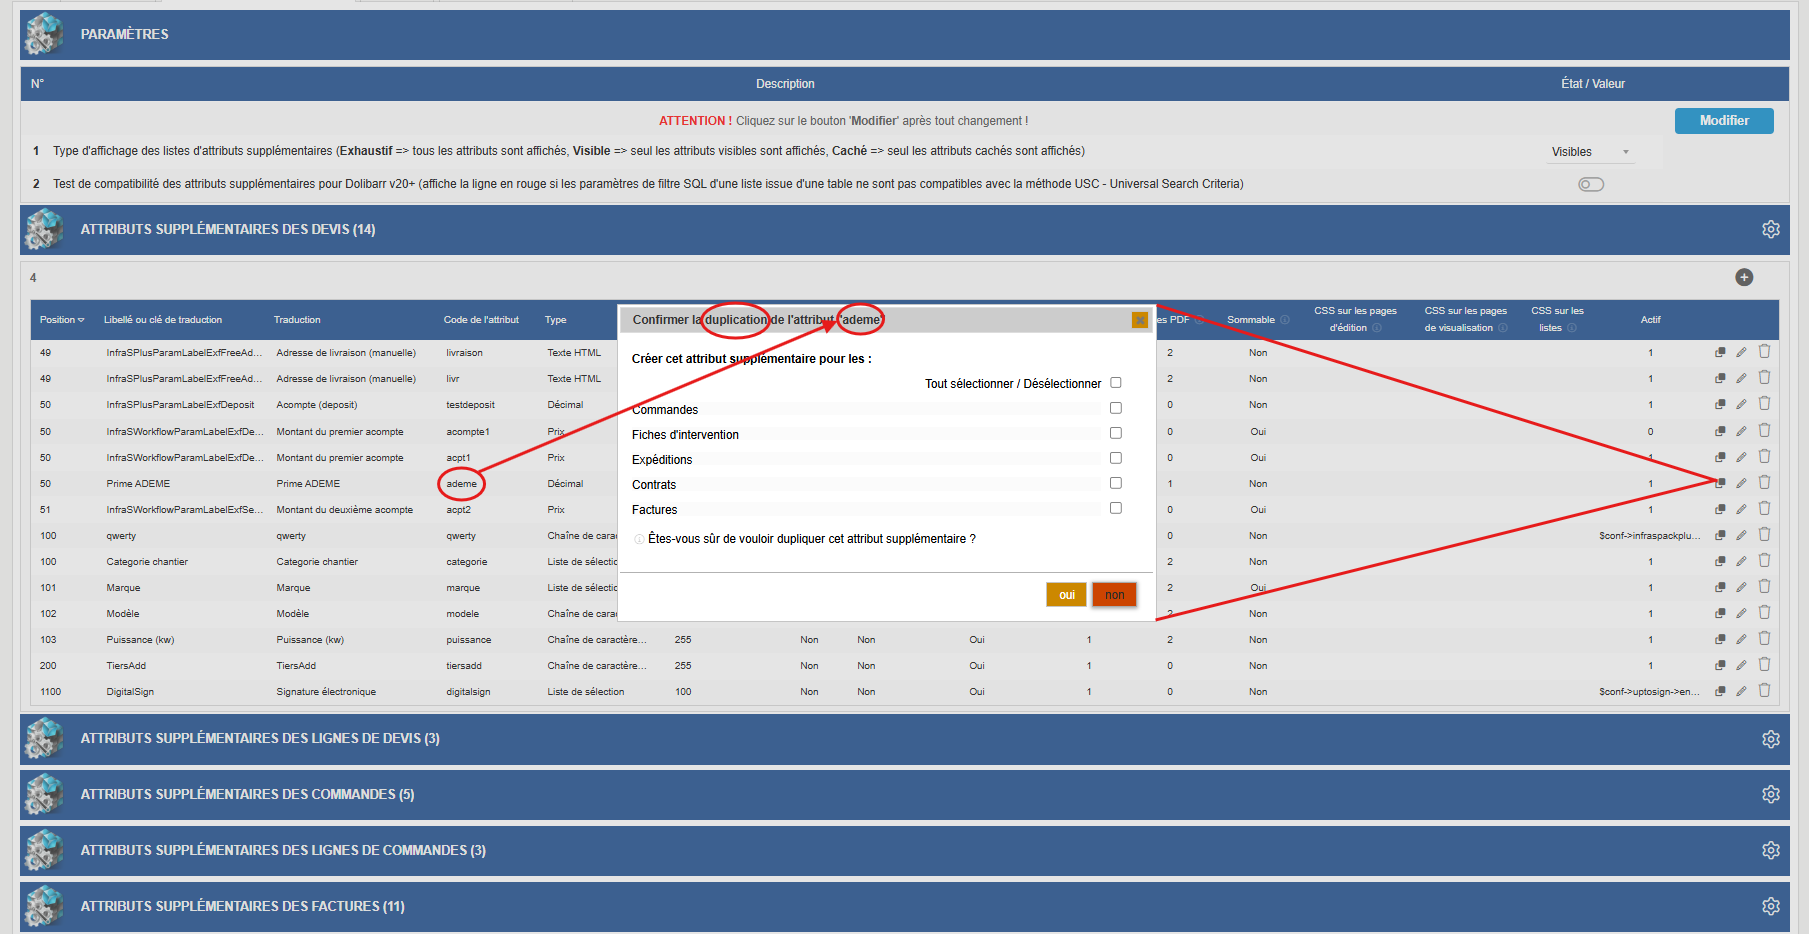Sort the table by Position column
The width and height of the screenshot is (1809, 934).
click(x=62, y=320)
